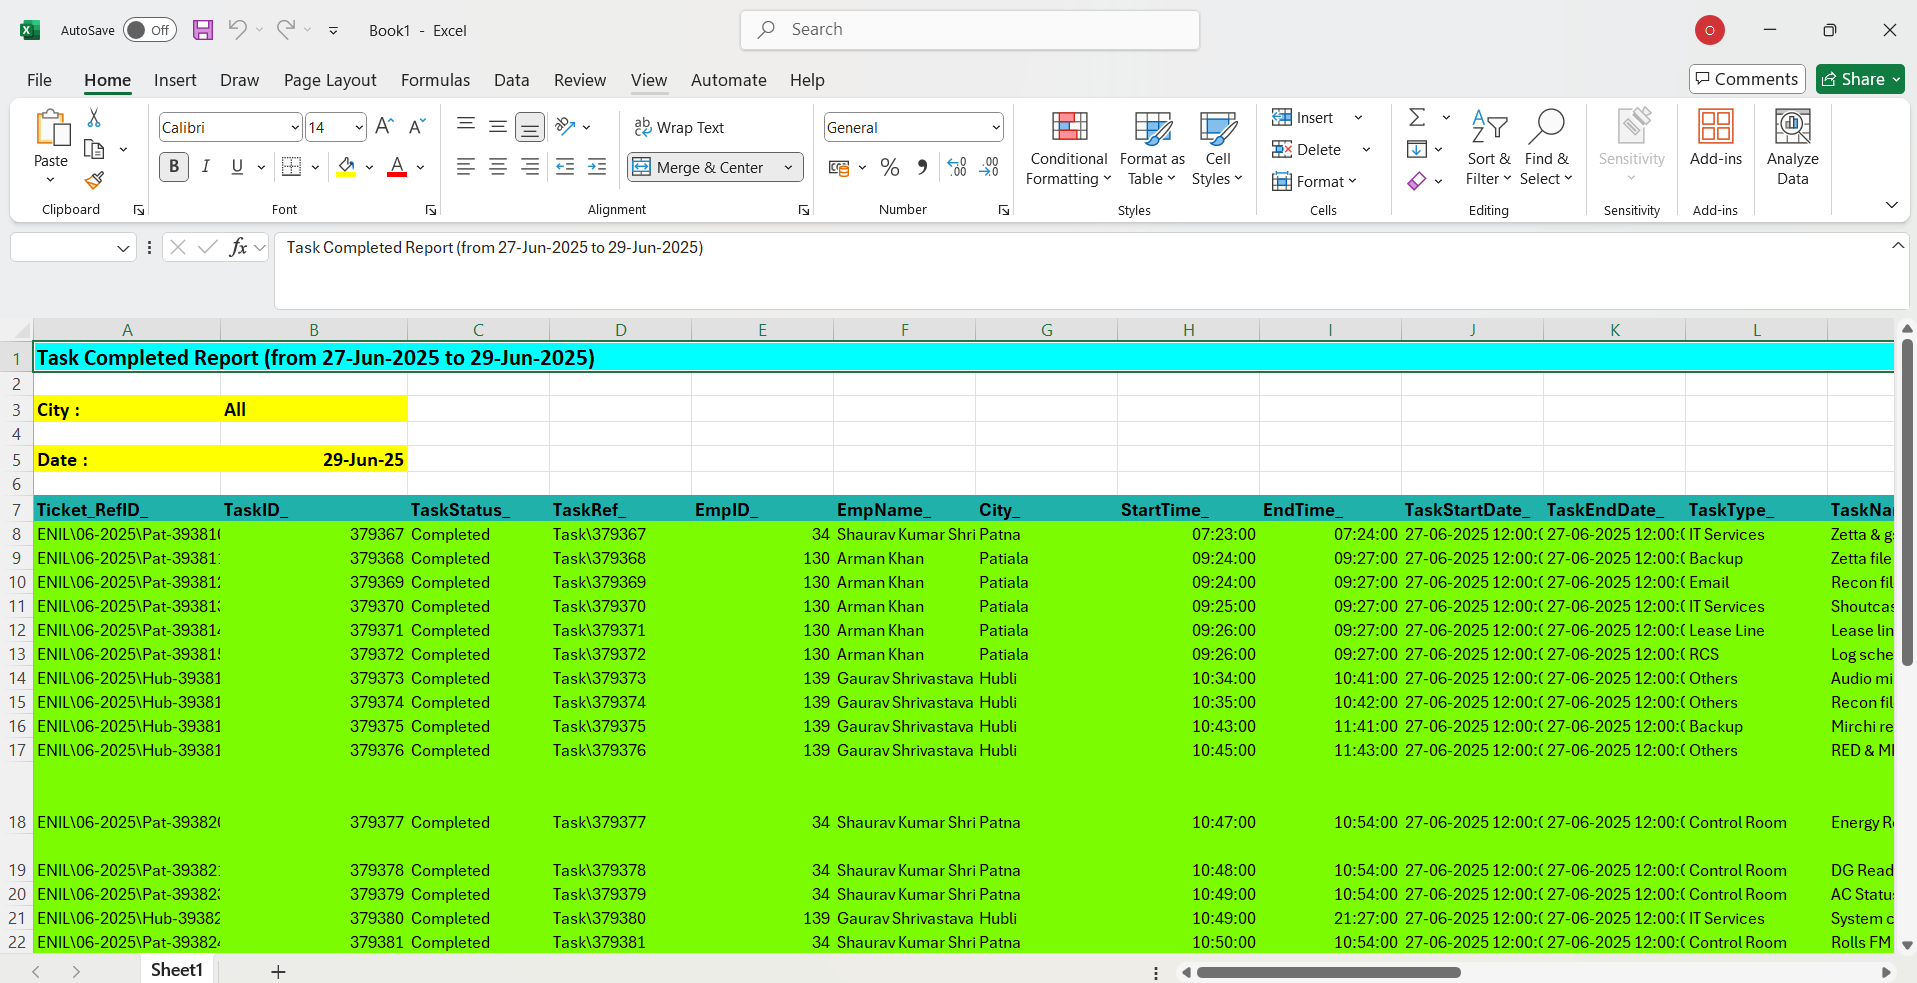Image resolution: width=1917 pixels, height=983 pixels.
Task: Toggle Merge & Center
Action: (x=700, y=167)
